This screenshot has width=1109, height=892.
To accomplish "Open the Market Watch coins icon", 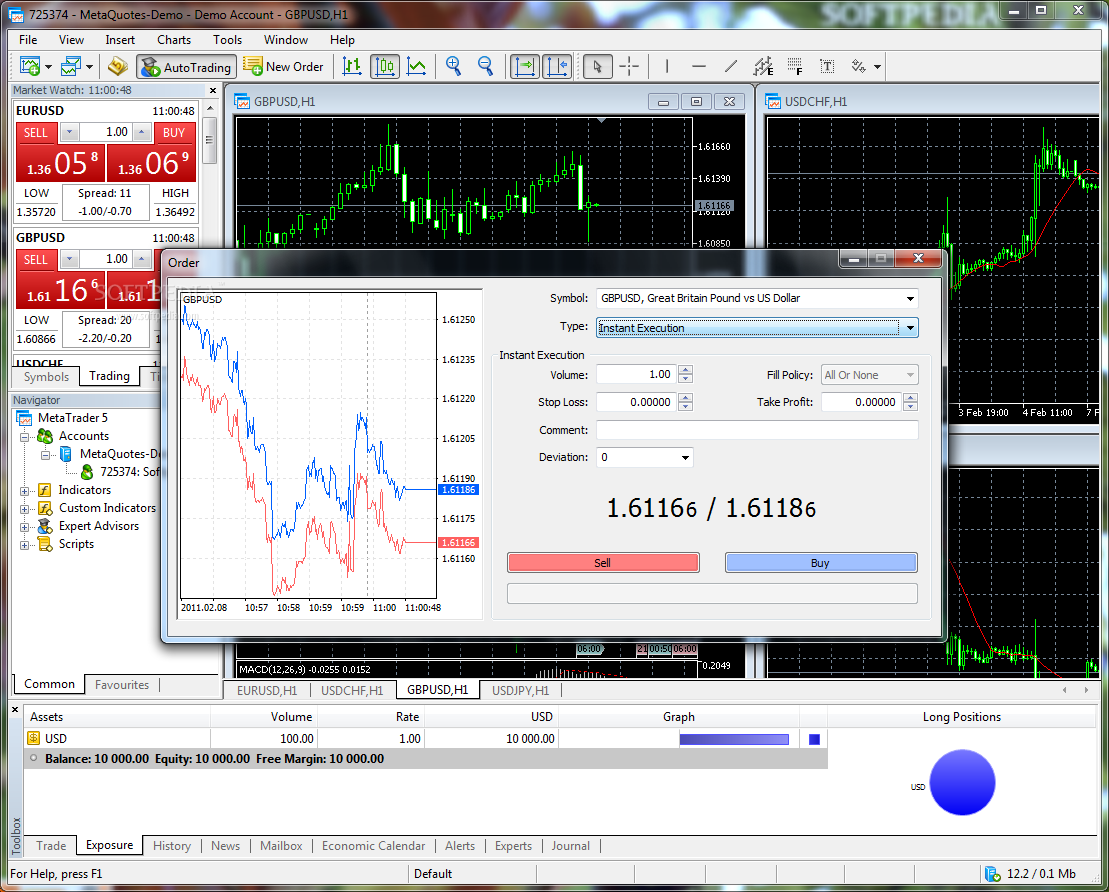I will point(117,66).
